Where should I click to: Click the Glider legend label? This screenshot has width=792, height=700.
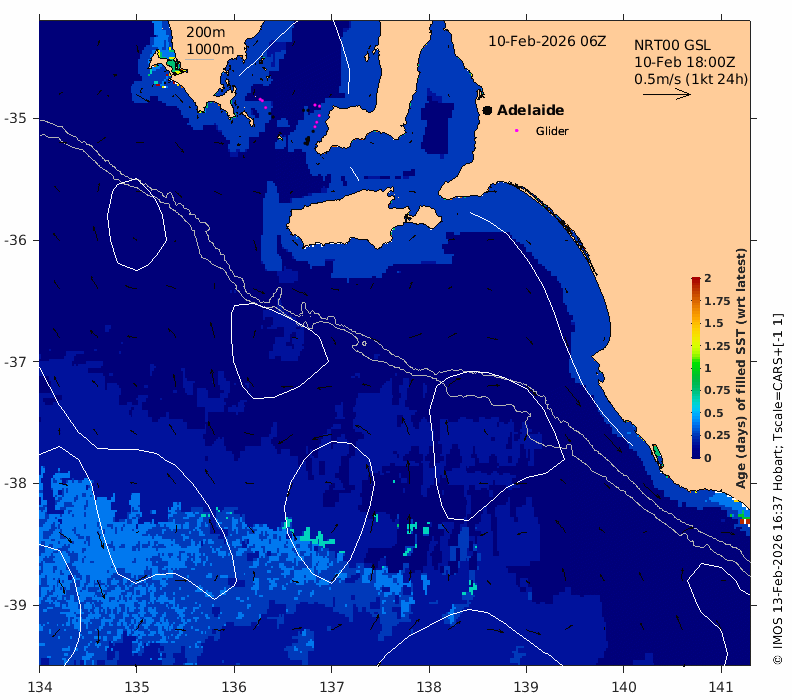coord(552,131)
